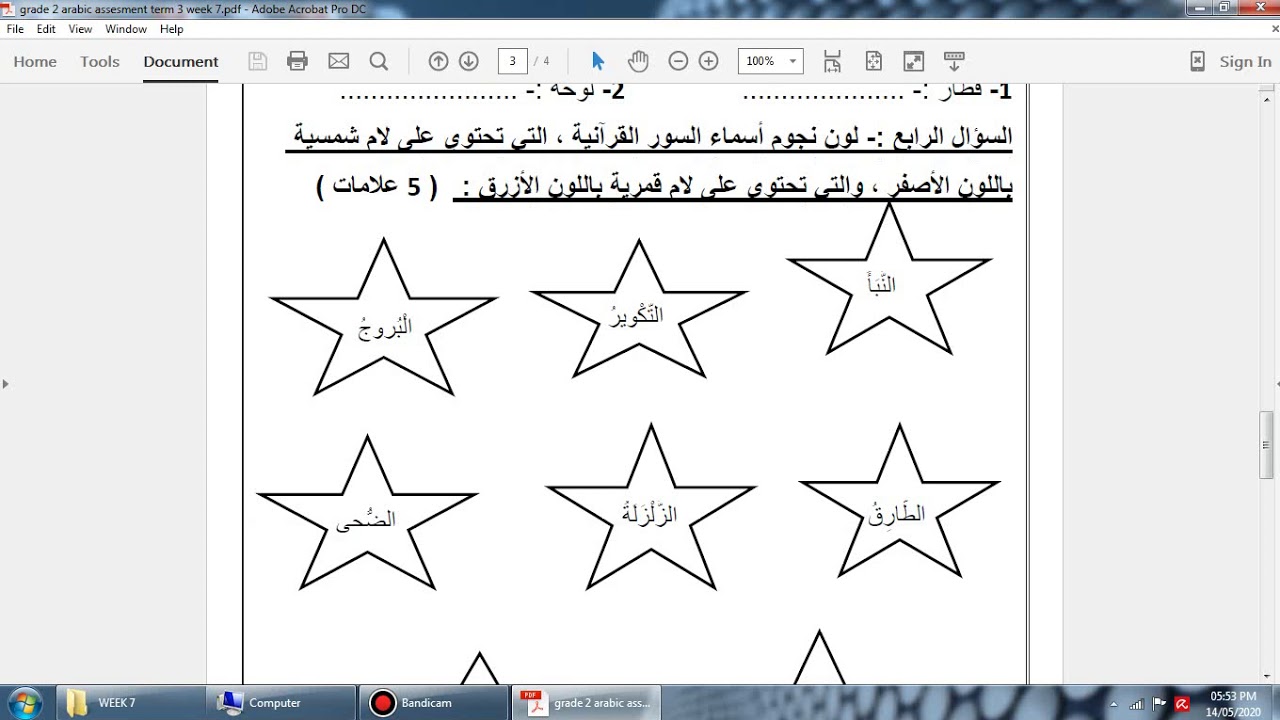Zoom out with the minus icon

(x=678, y=61)
